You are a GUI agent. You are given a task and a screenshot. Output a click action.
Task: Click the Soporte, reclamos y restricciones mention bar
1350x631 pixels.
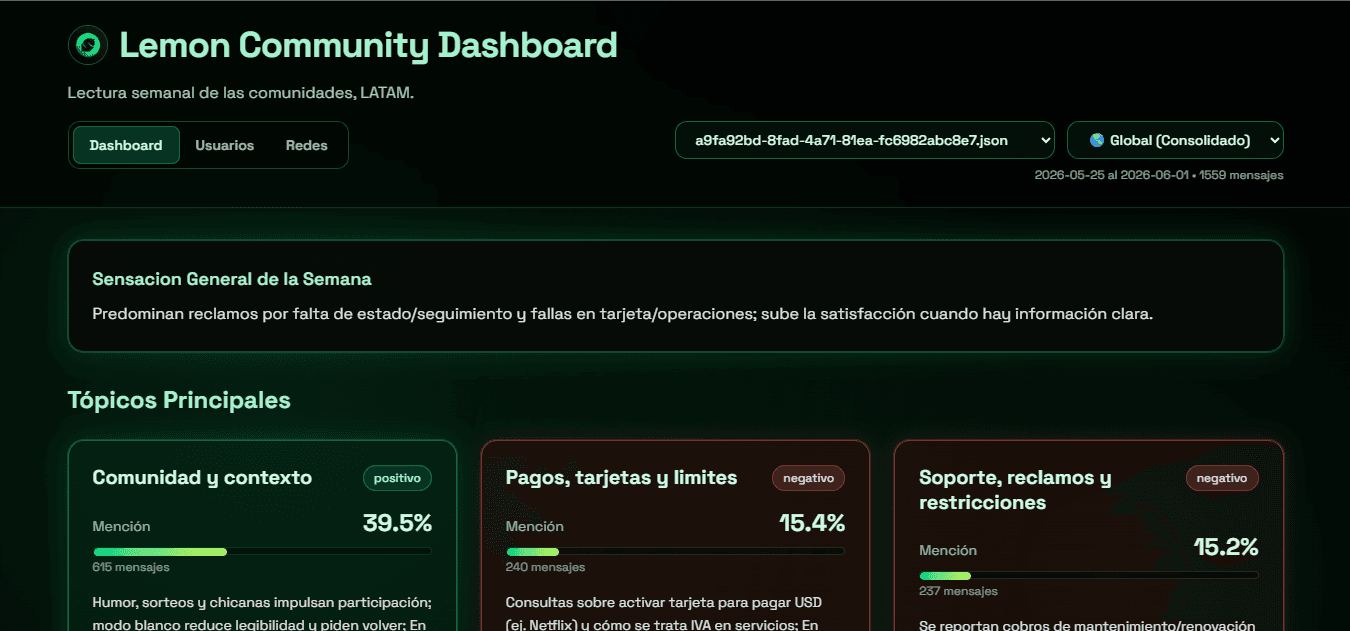click(x=1089, y=575)
